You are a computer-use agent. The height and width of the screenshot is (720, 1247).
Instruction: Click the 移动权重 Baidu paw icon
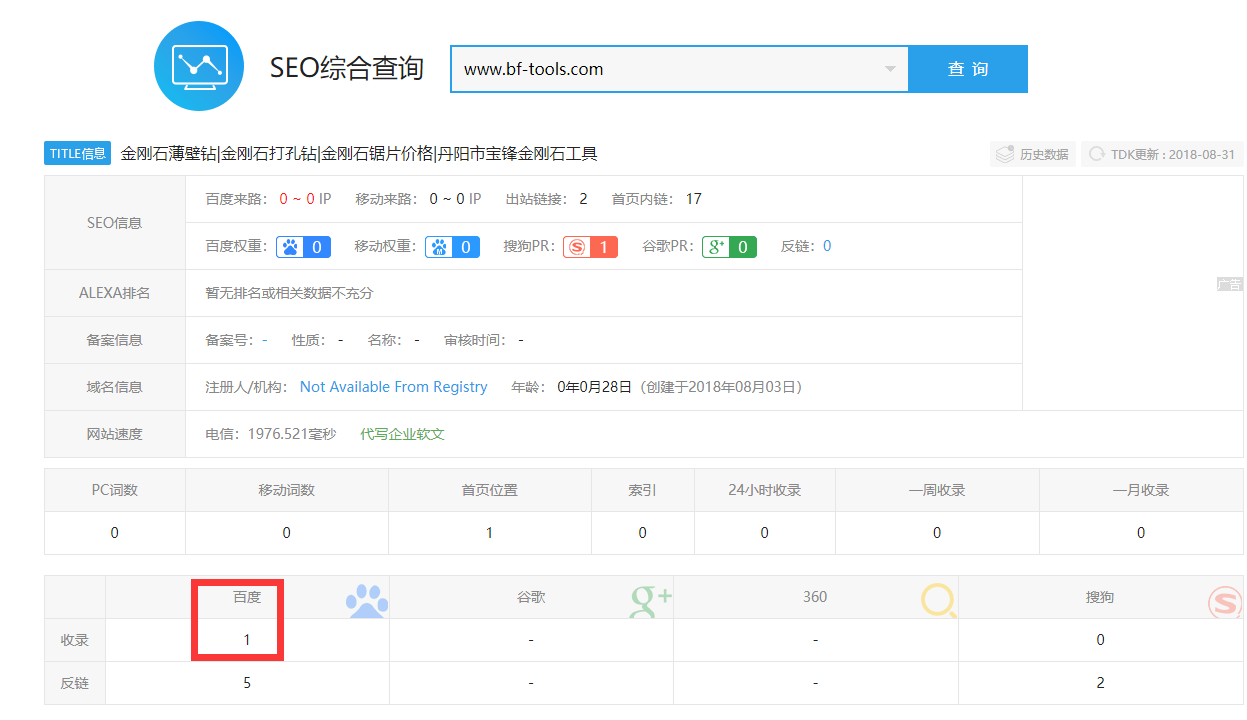pyautogui.click(x=438, y=246)
